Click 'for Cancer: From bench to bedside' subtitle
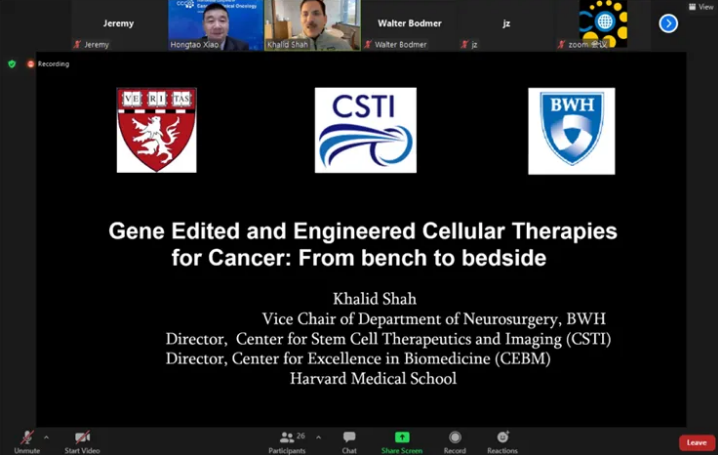718x455 pixels. [359, 258]
